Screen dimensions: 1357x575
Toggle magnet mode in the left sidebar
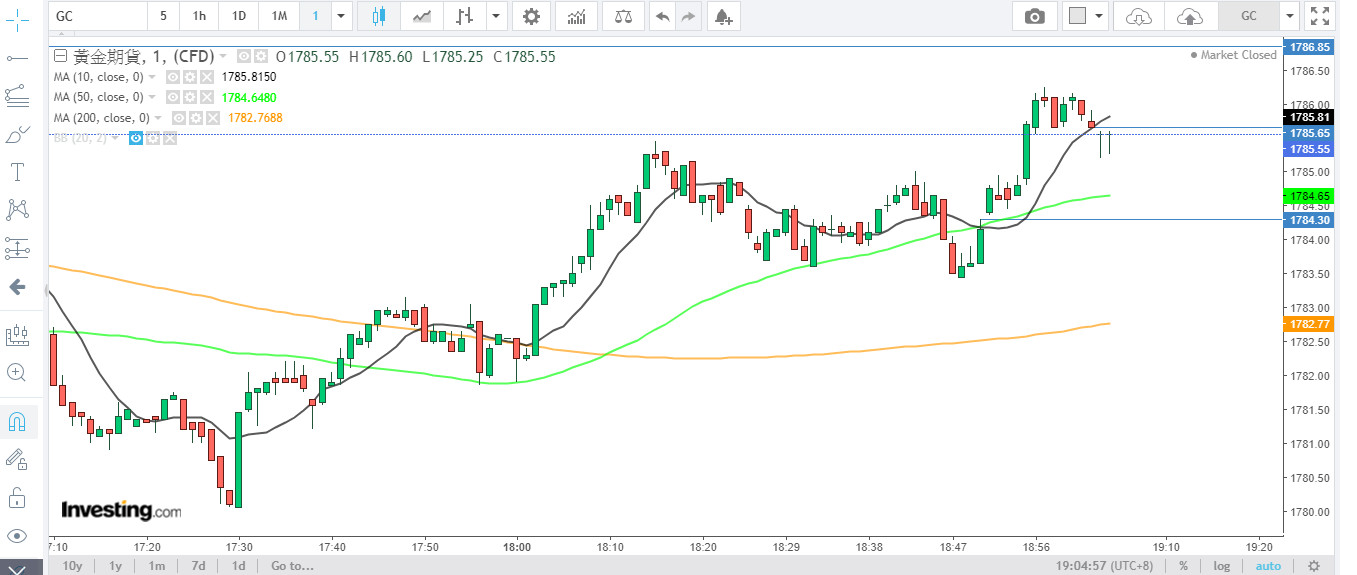pyautogui.click(x=17, y=421)
